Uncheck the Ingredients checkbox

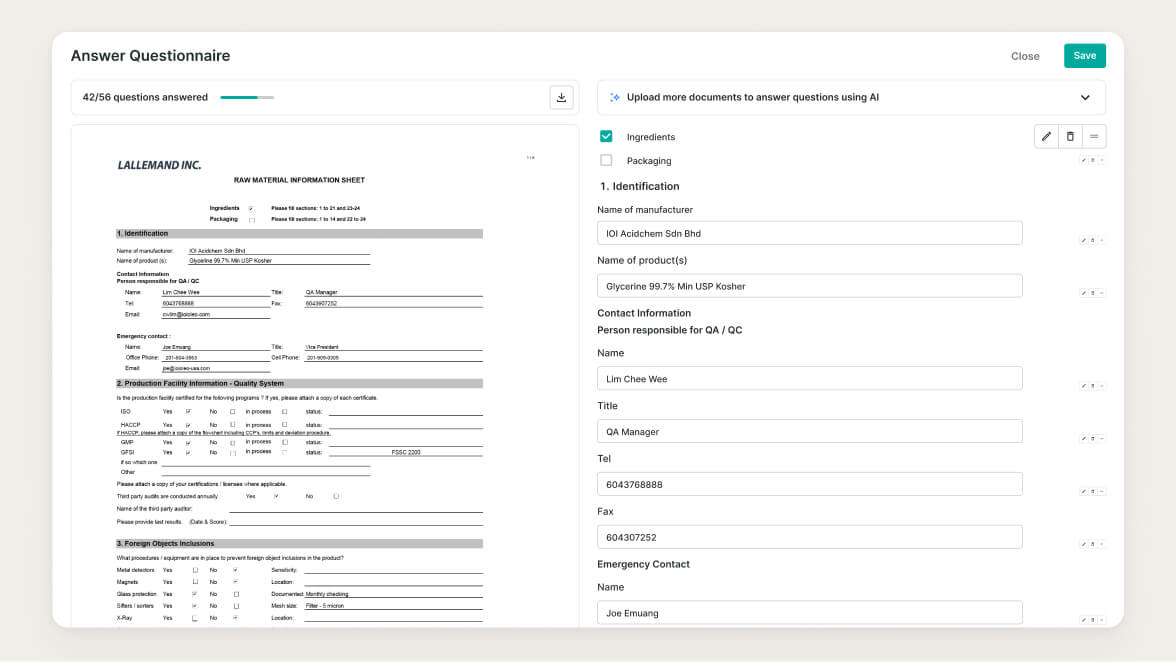(x=606, y=136)
